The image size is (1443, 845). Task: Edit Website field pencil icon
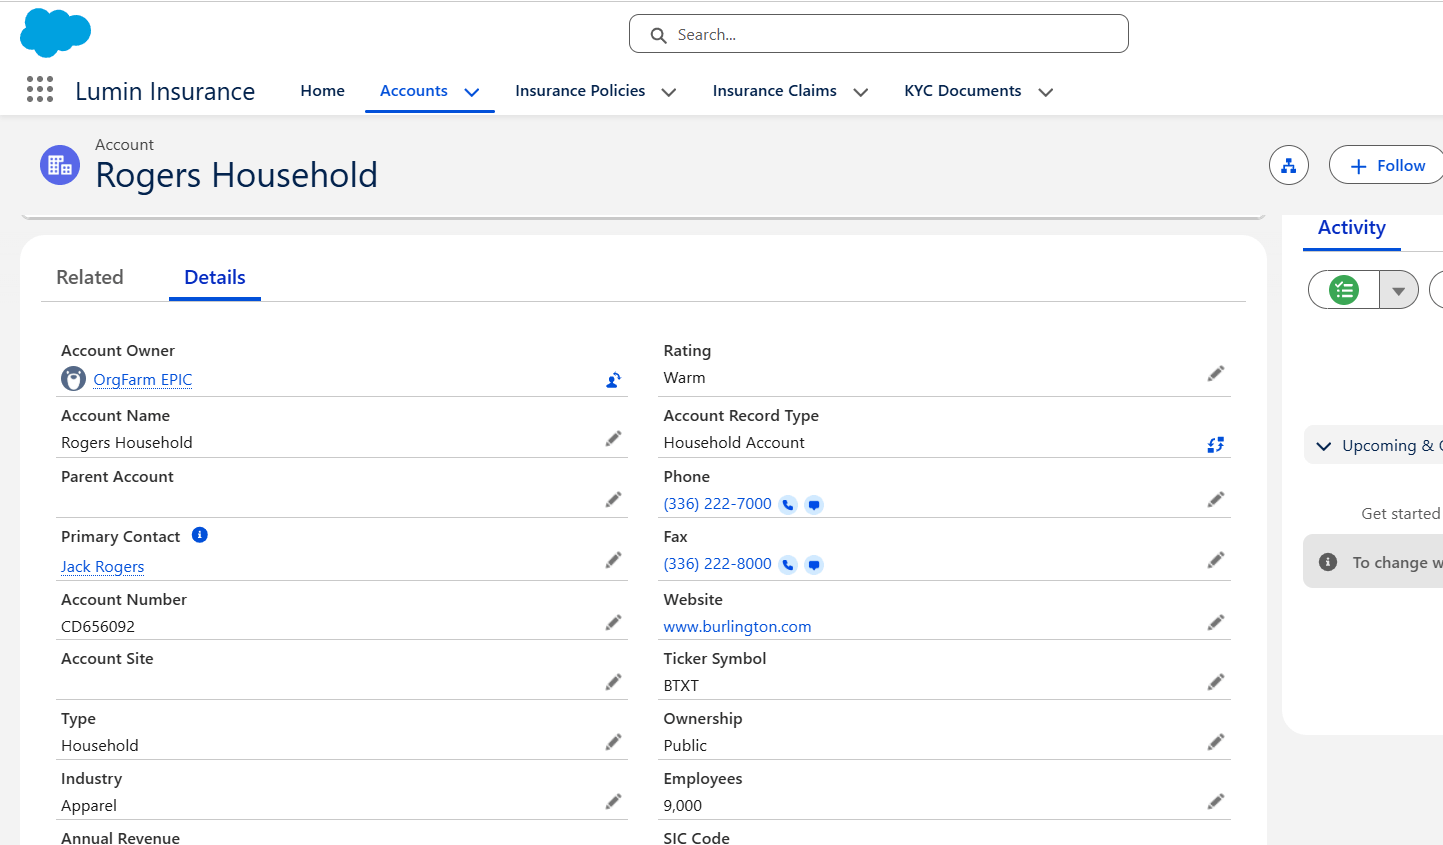tap(1216, 623)
